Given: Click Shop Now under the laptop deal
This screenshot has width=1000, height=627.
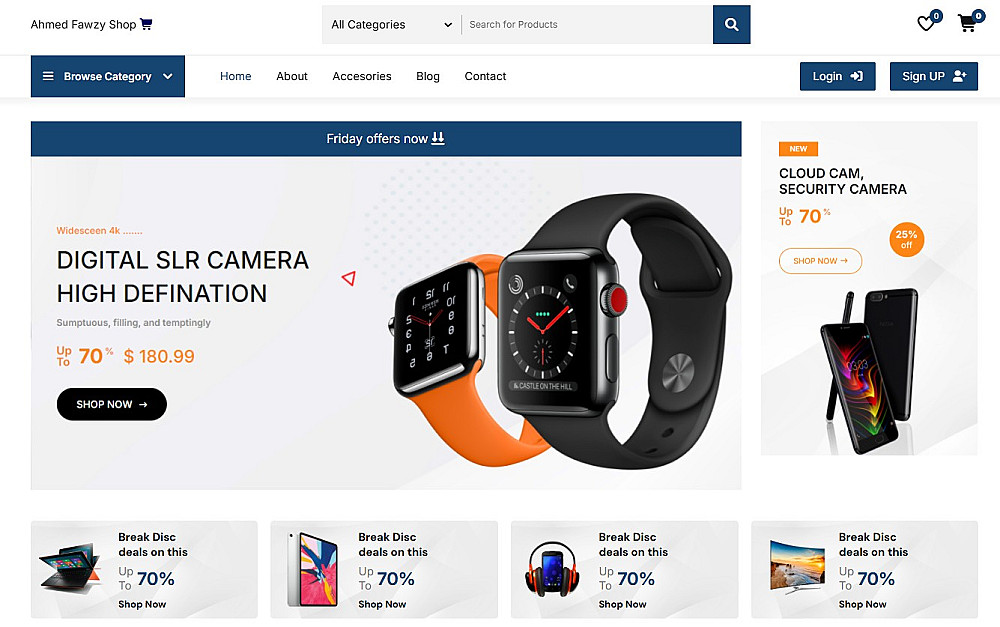Looking at the screenshot, I should pyautogui.click(x=142, y=604).
